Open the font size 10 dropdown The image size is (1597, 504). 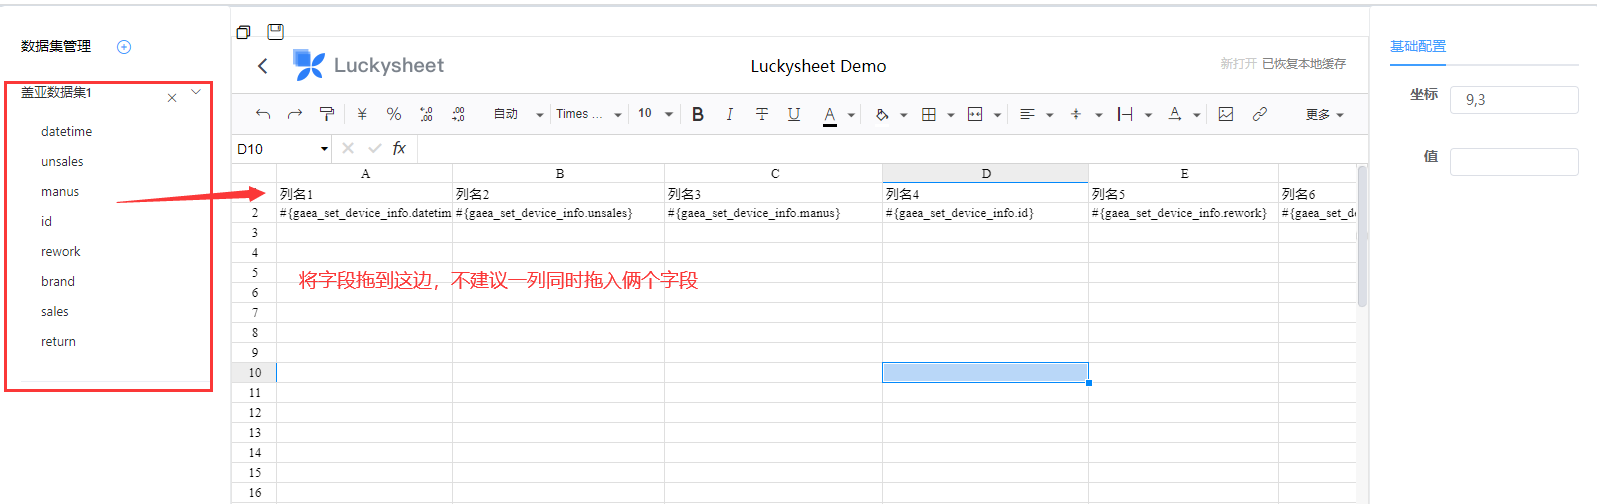(x=655, y=114)
